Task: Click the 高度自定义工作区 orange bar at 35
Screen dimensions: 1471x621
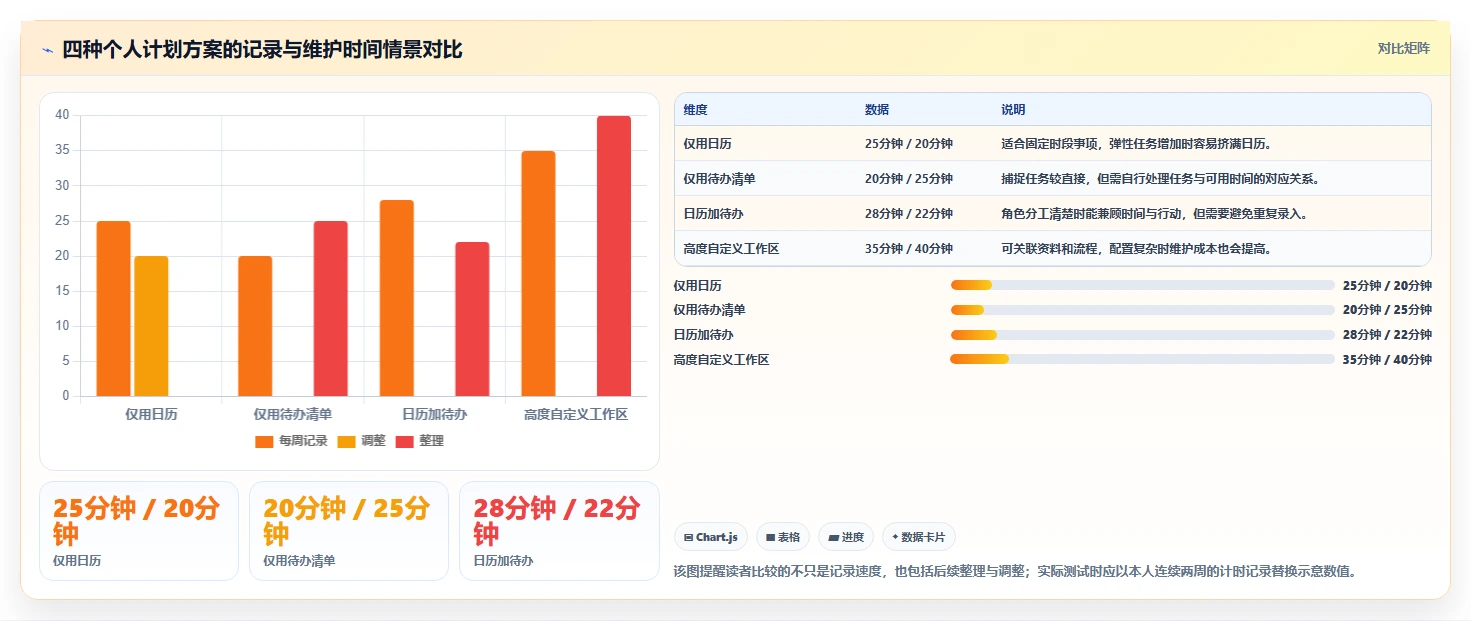Action: point(538,273)
